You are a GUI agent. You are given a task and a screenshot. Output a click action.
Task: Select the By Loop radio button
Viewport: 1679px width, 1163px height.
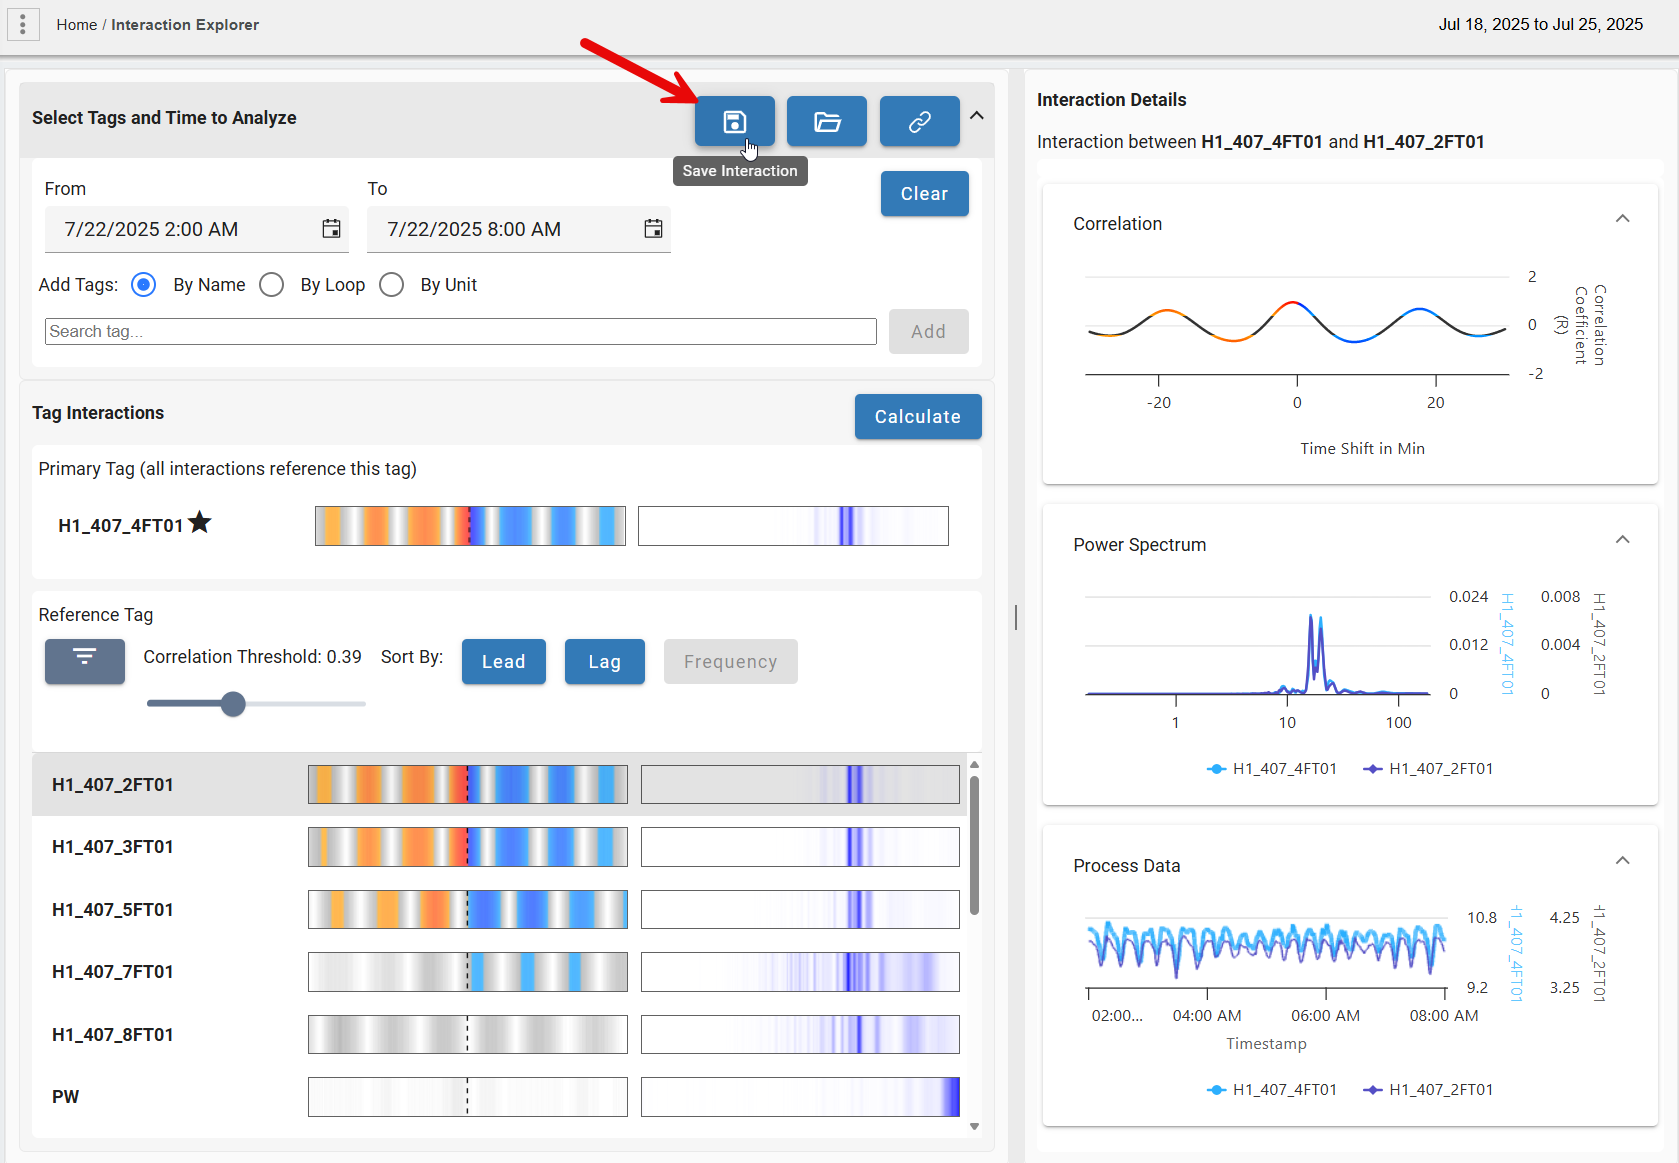click(271, 285)
